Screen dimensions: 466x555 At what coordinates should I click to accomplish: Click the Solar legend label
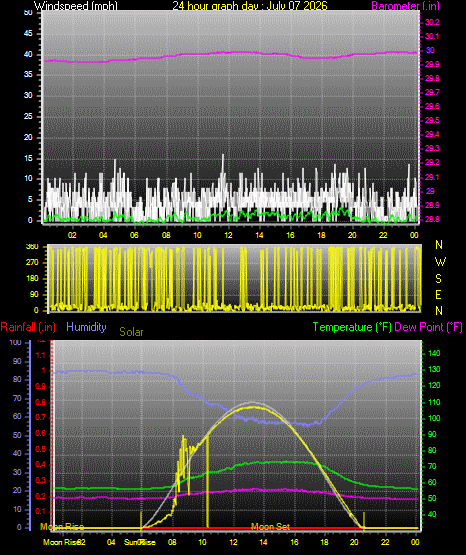click(x=131, y=332)
